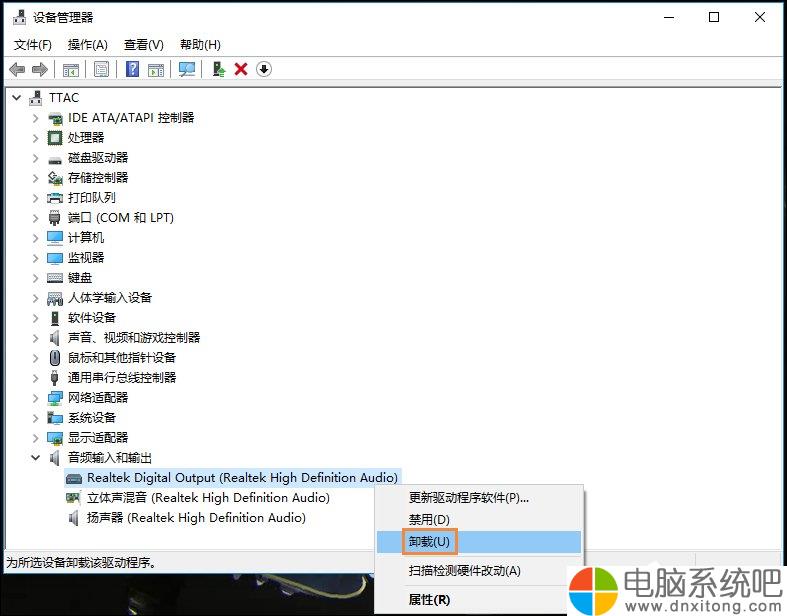Click the 键盘 keyboard icon
Viewport: 787px width, 616px height.
coord(55,278)
